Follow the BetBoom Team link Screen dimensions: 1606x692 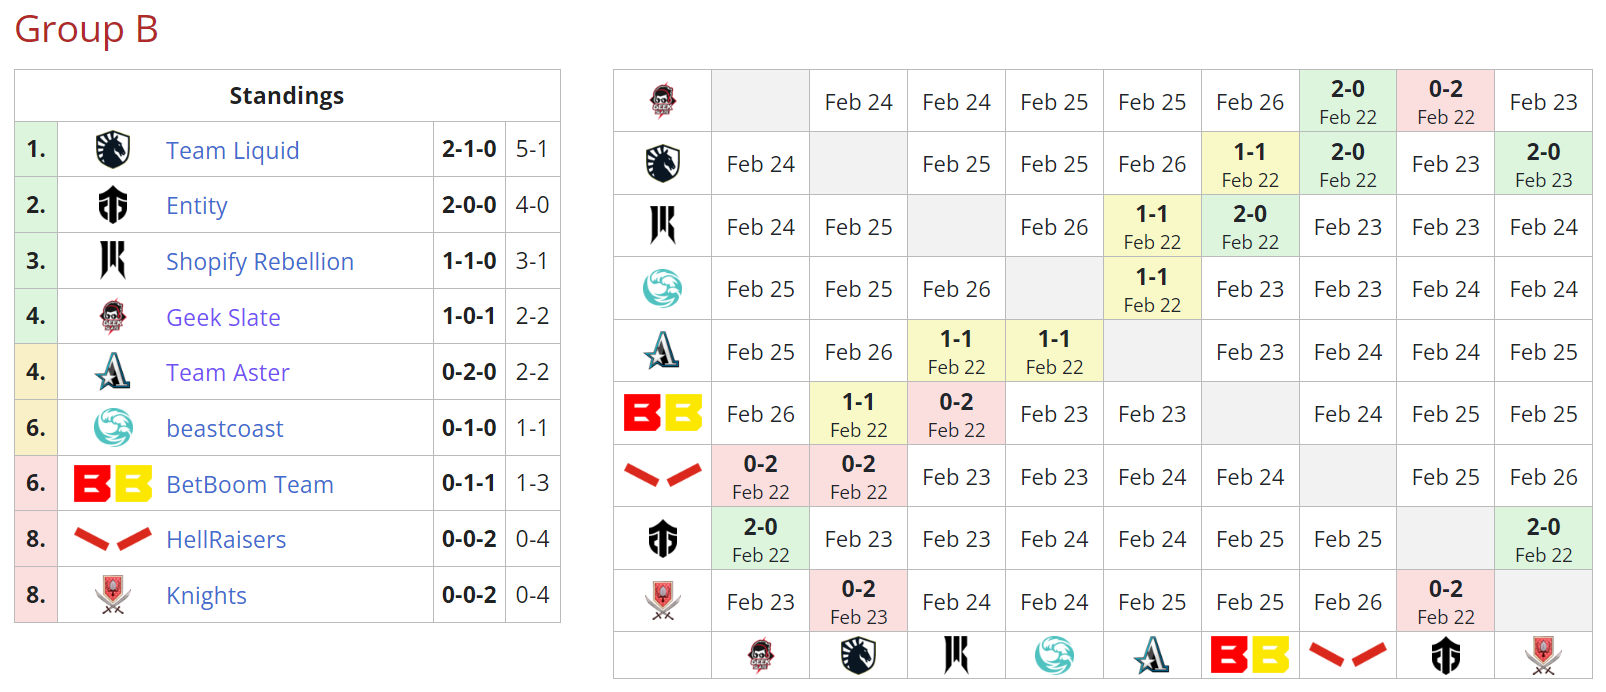(x=250, y=485)
